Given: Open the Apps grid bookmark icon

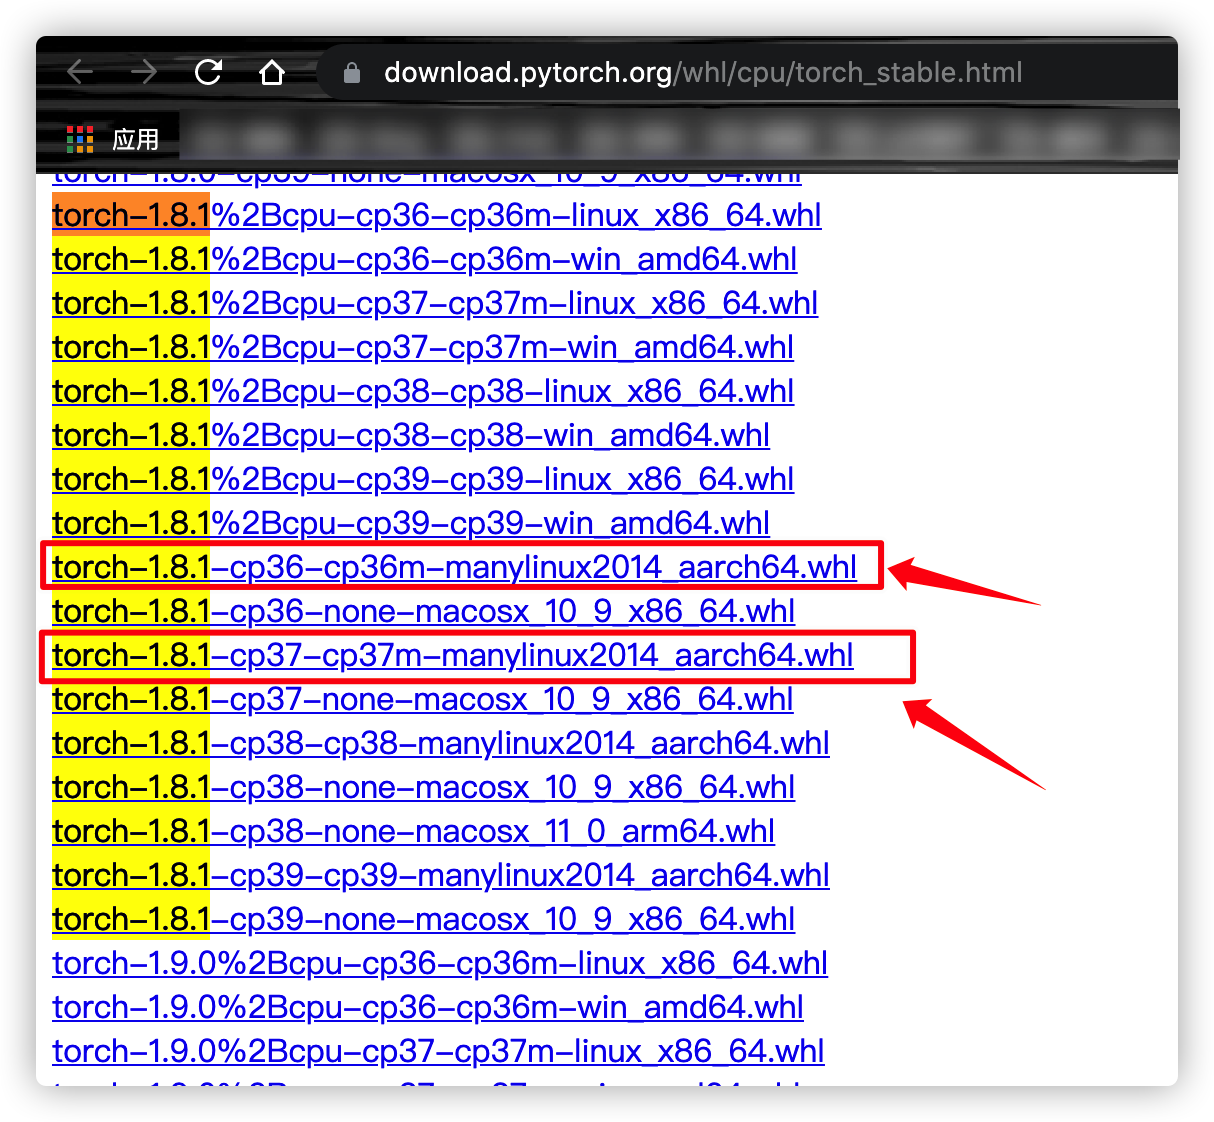Looking at the screenshot, I should click(80, 139).
